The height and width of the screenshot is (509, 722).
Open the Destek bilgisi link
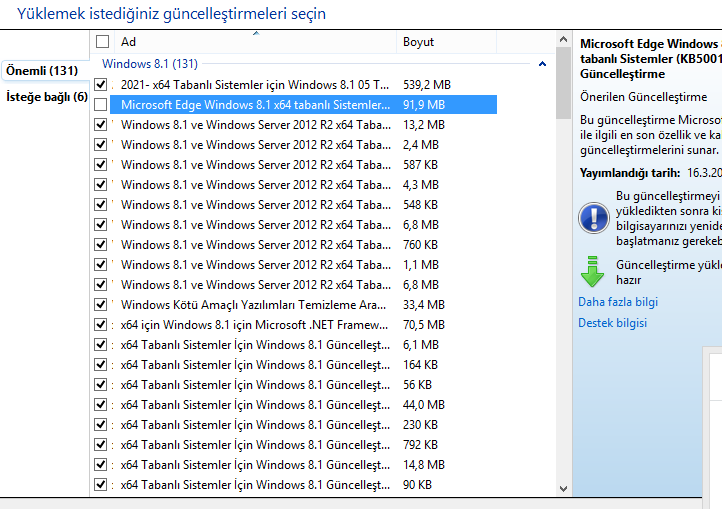pyautogui.click(x=612, y=323)
